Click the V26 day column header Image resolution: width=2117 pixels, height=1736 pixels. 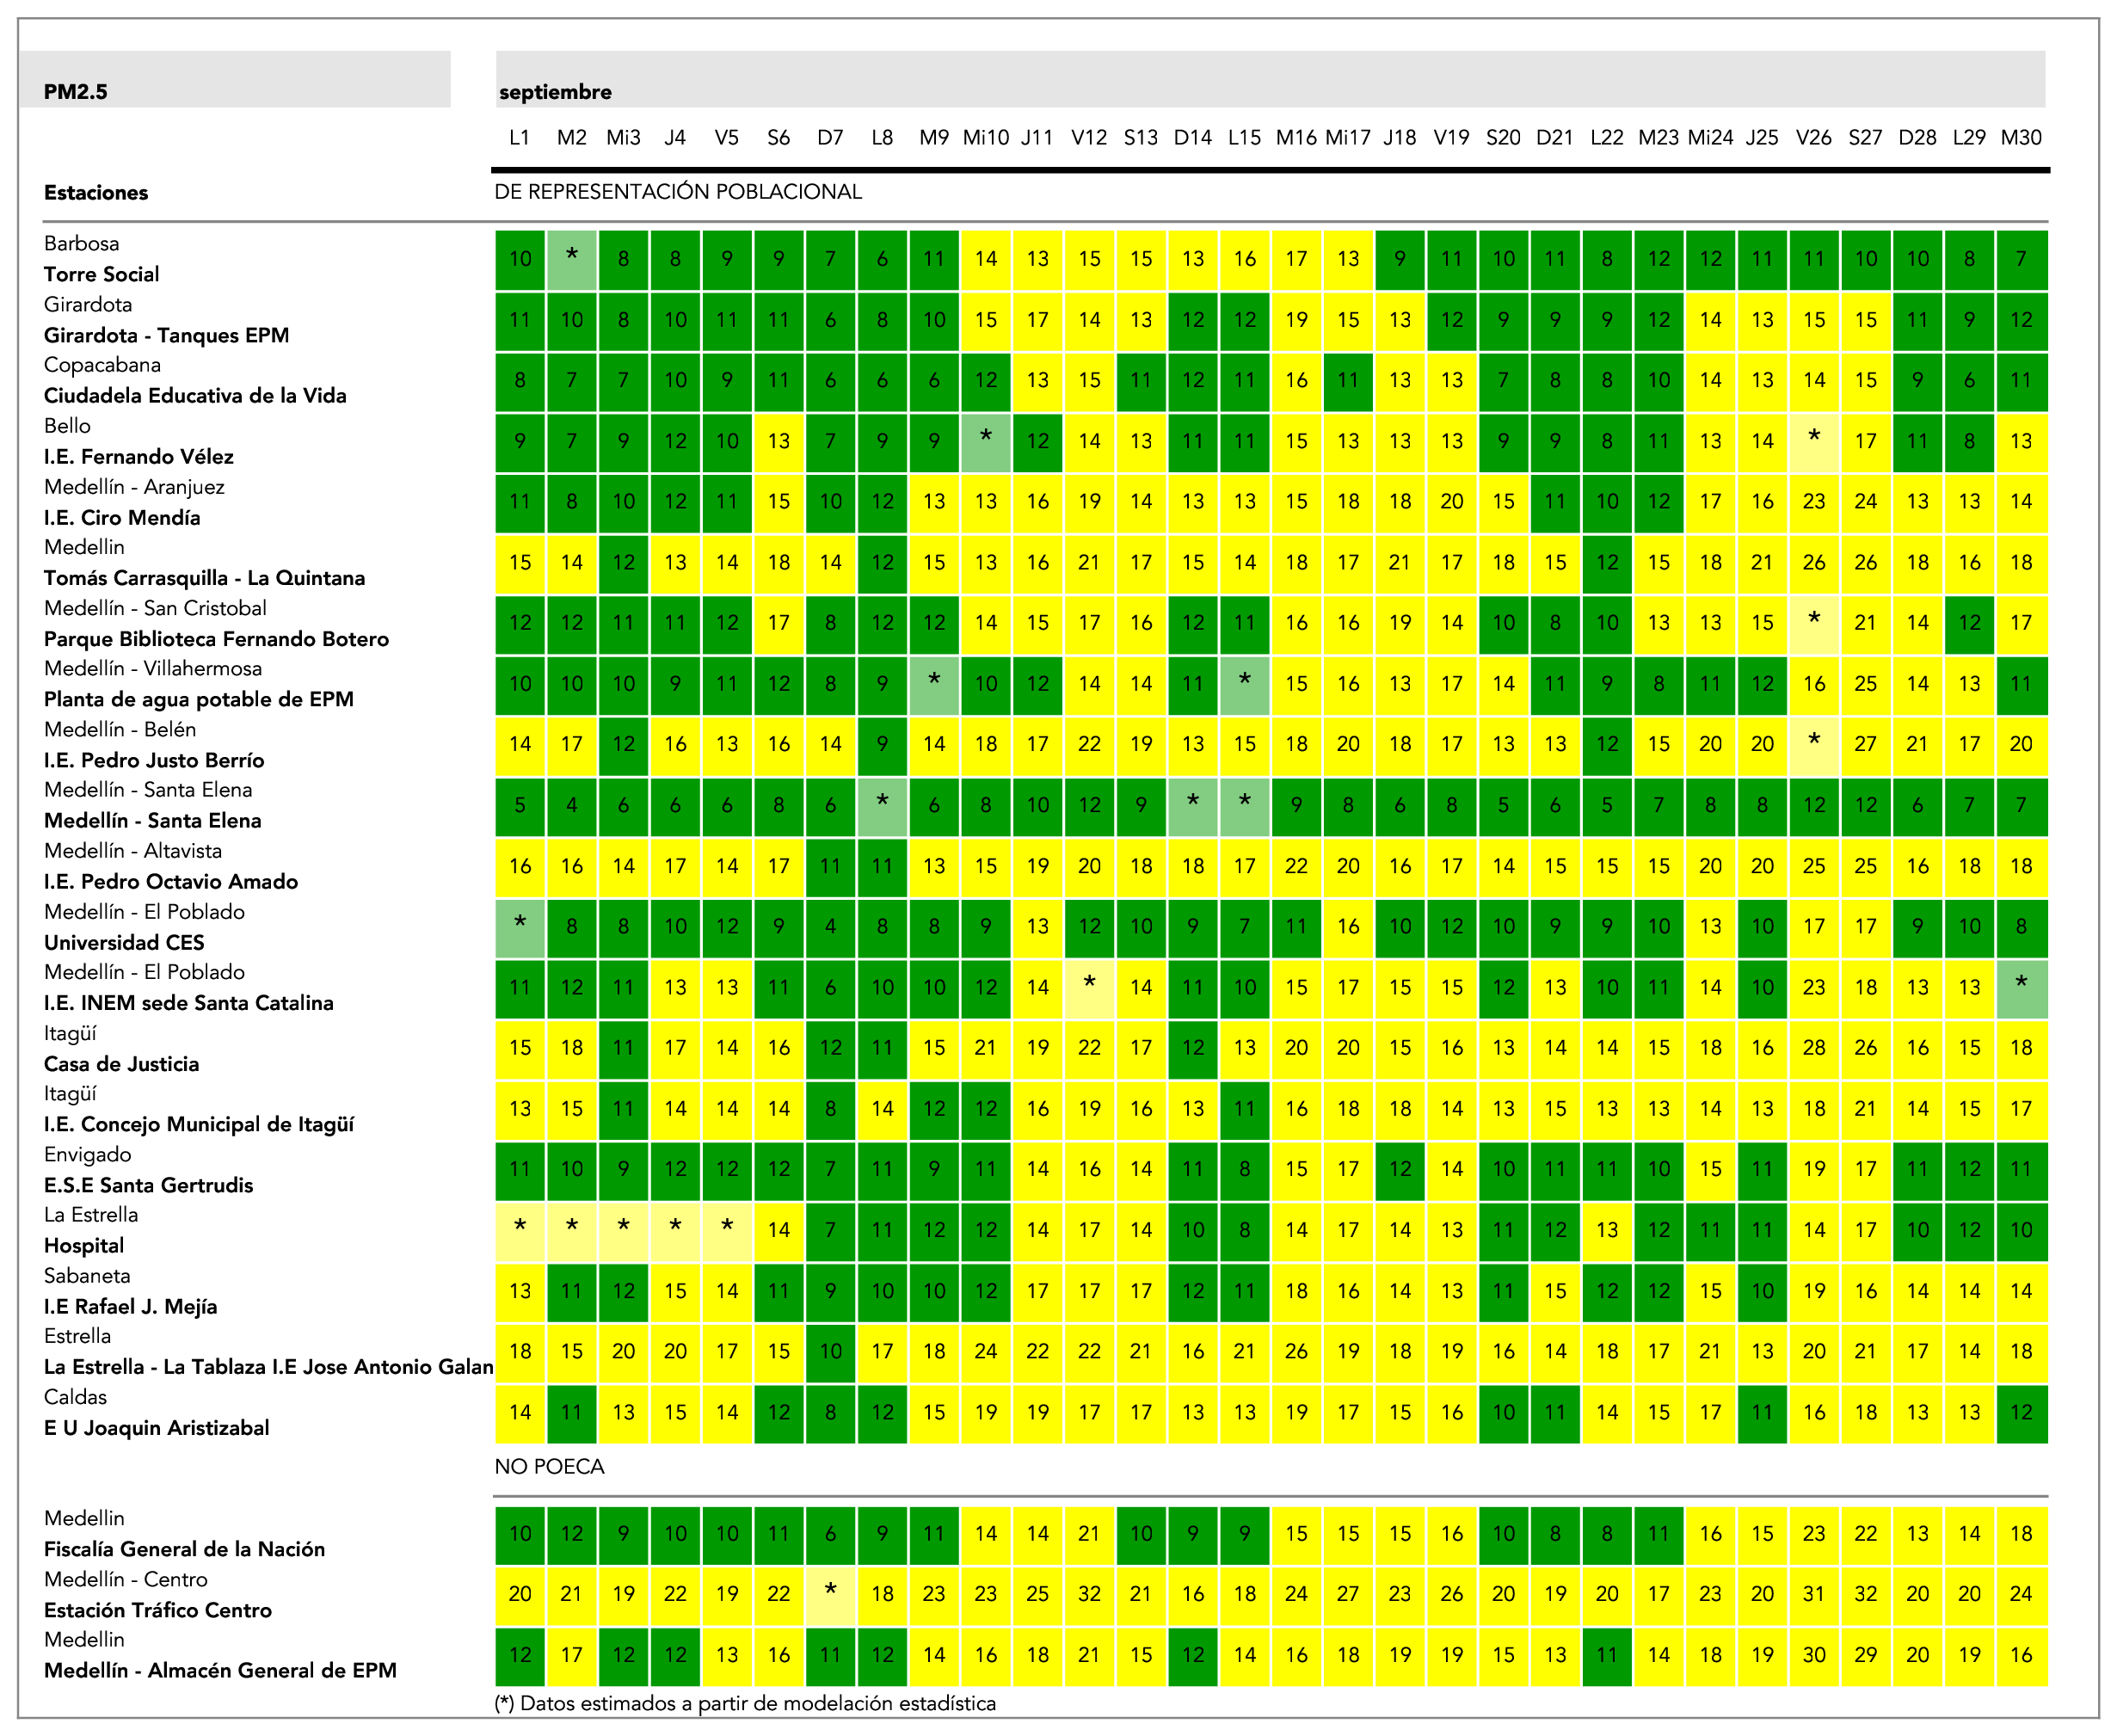tap(1813, 138)
